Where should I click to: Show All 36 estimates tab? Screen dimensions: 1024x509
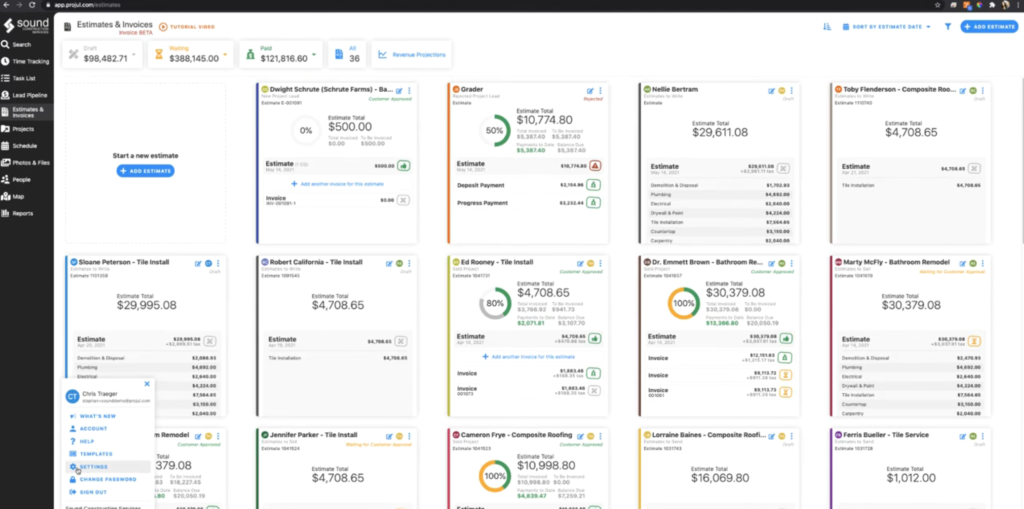point(348,54)
